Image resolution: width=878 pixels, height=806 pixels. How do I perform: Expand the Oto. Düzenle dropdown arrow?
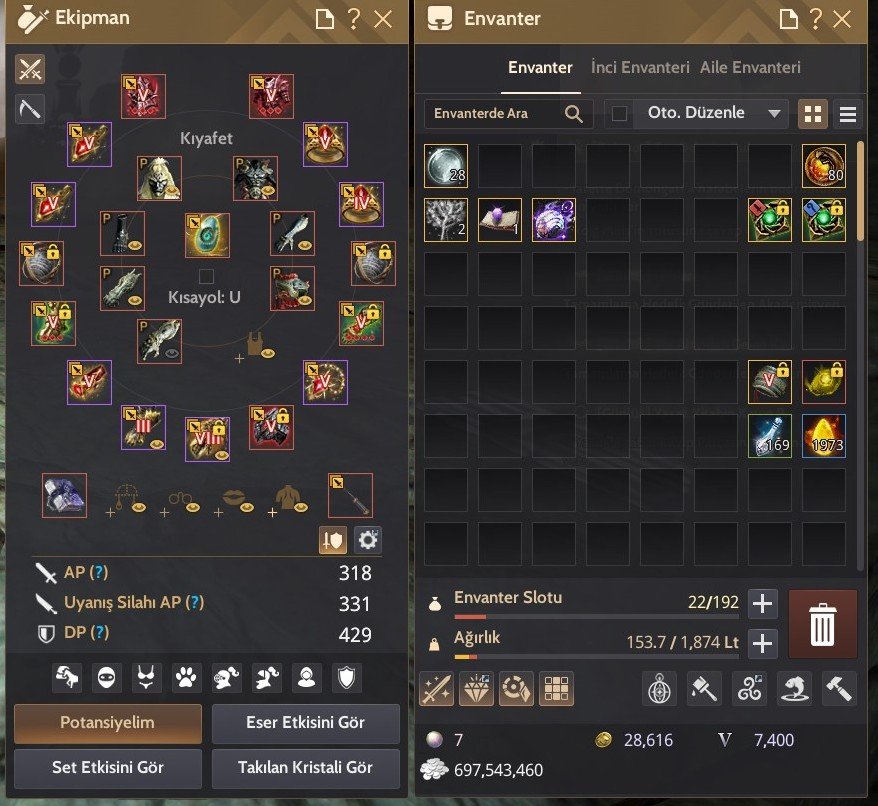774,114
